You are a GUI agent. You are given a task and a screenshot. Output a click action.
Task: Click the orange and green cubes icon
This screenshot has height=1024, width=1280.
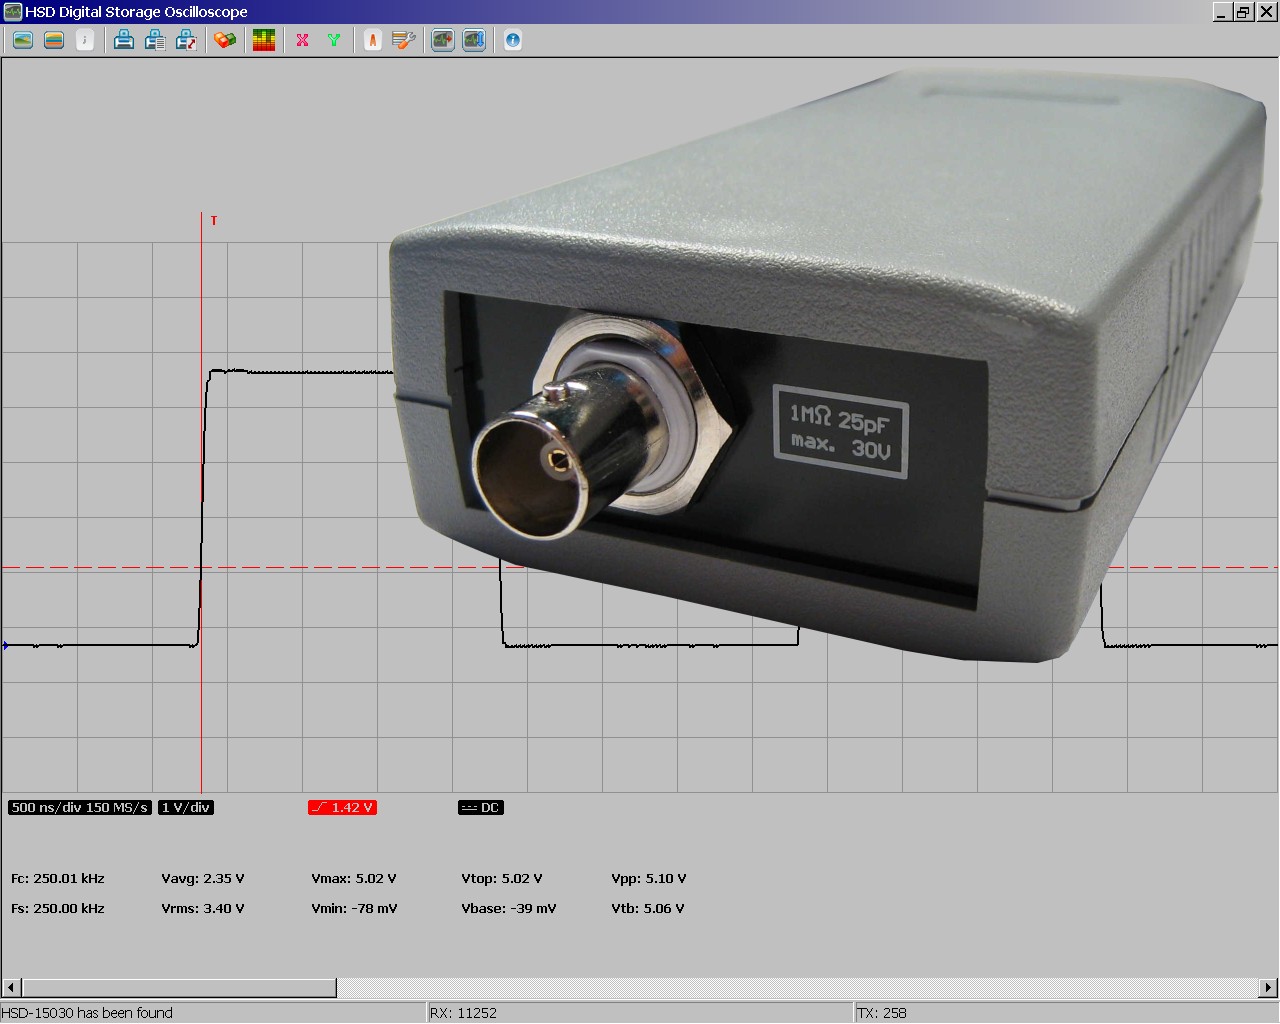225,40
